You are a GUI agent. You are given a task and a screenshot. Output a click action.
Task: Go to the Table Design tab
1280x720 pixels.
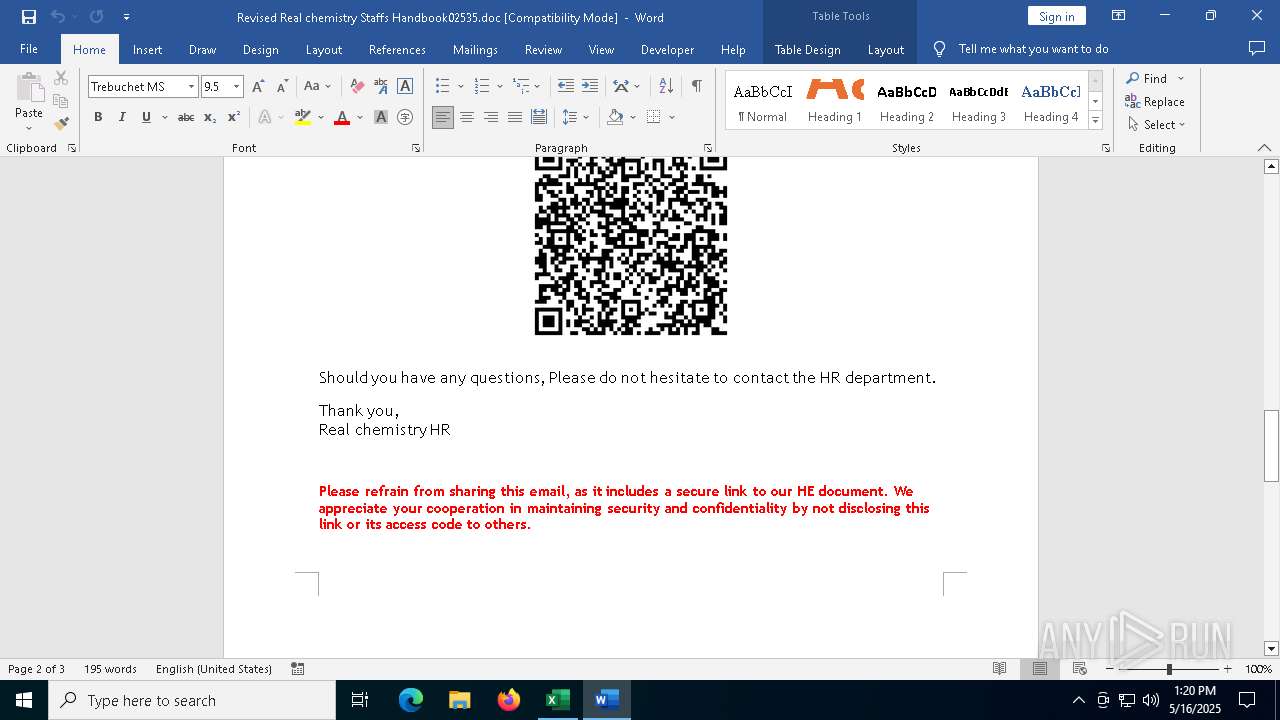807,49
